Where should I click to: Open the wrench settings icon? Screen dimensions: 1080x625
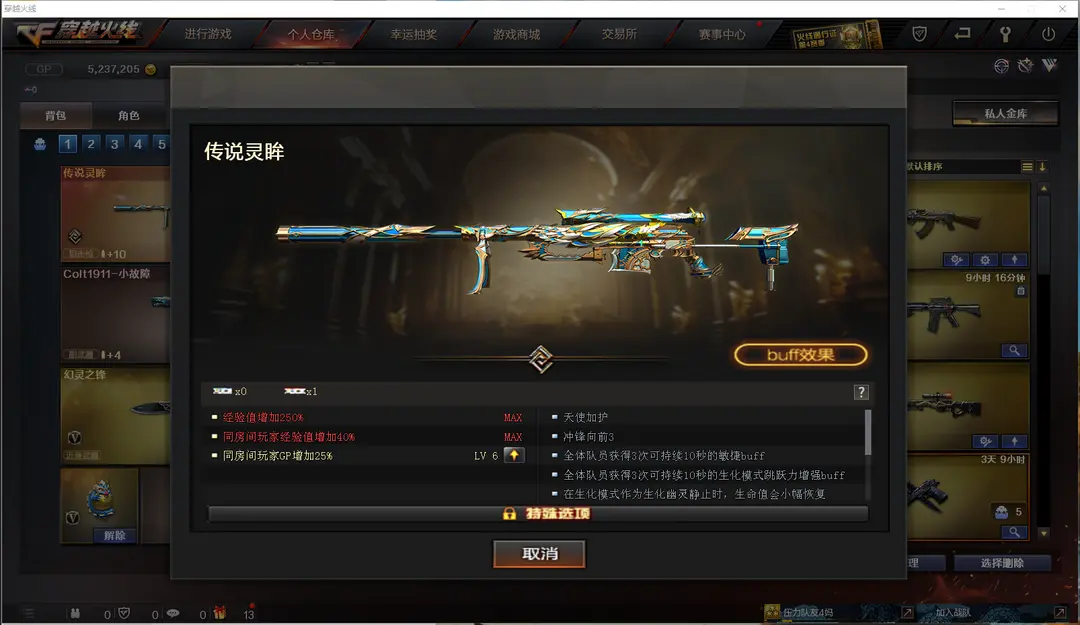point(1005,34)
